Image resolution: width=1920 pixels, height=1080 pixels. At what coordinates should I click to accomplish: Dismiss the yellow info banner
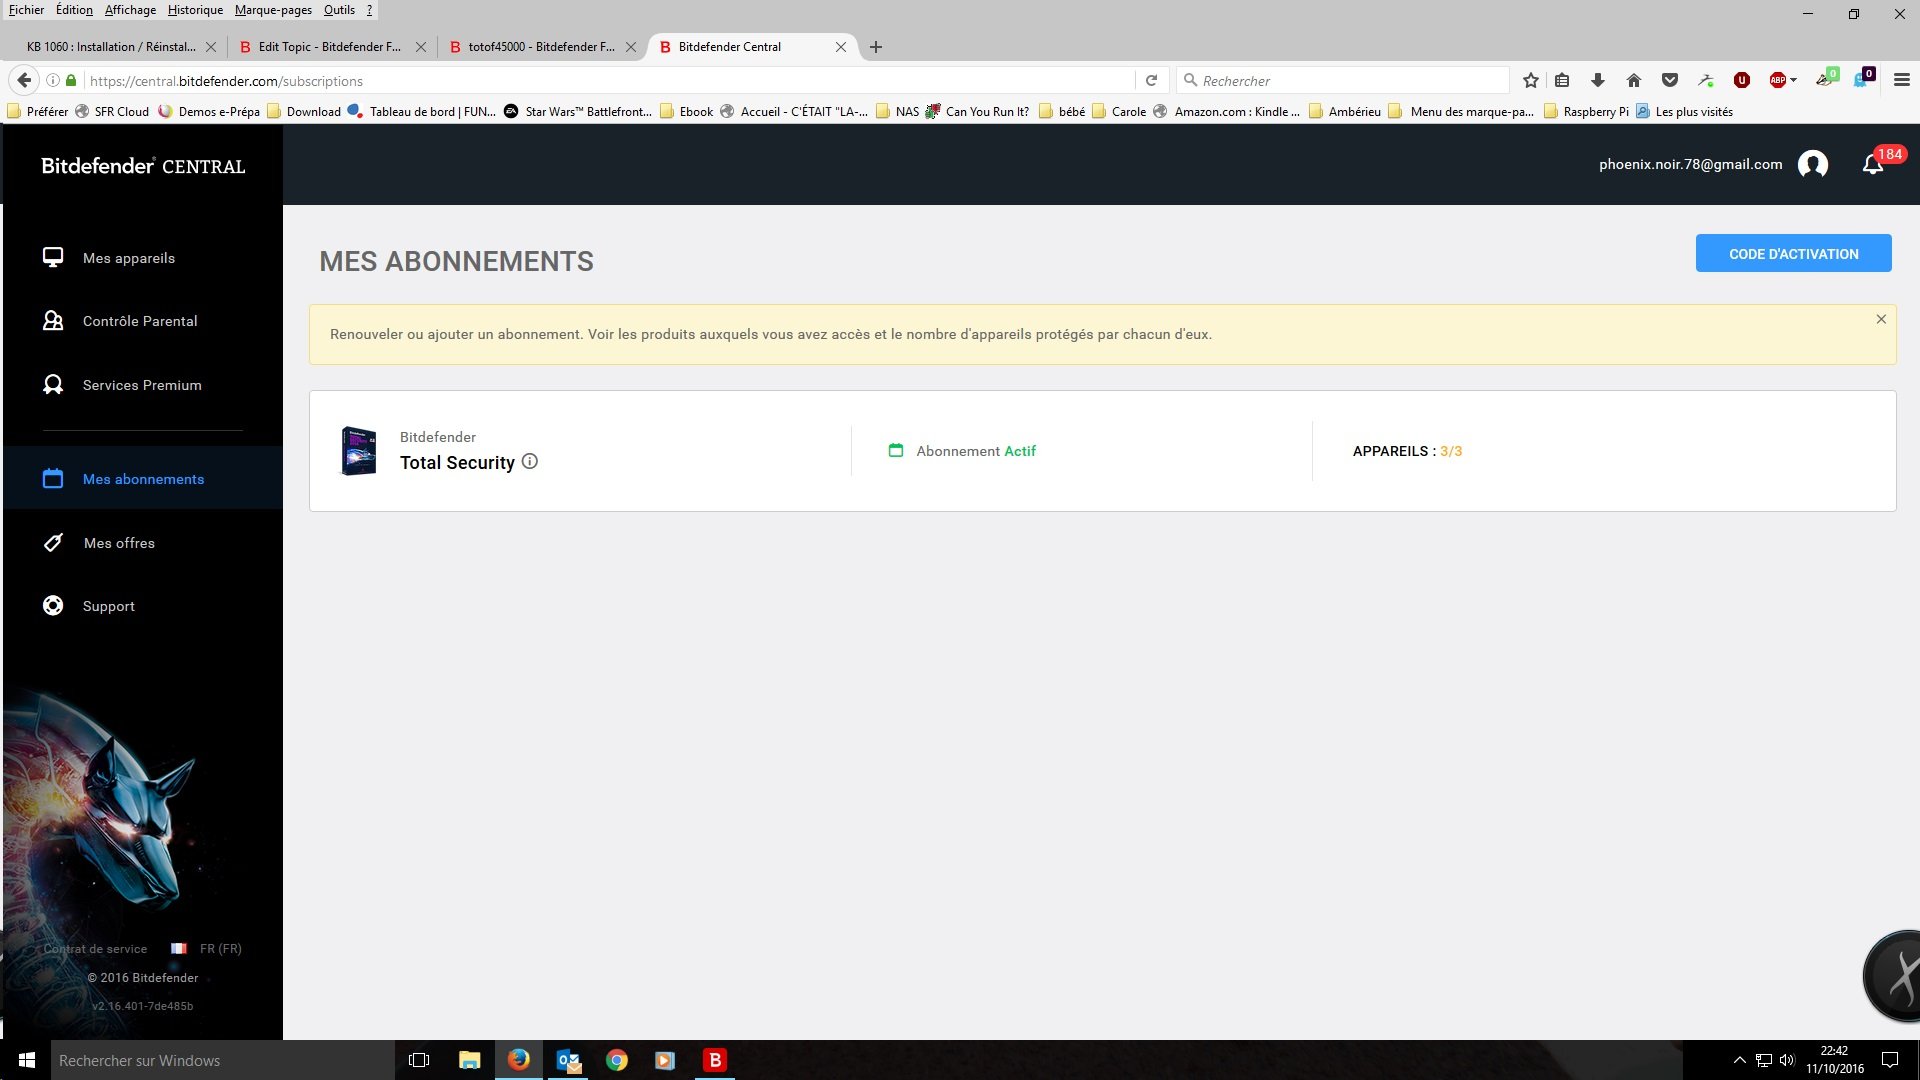tap(1881, 319)
